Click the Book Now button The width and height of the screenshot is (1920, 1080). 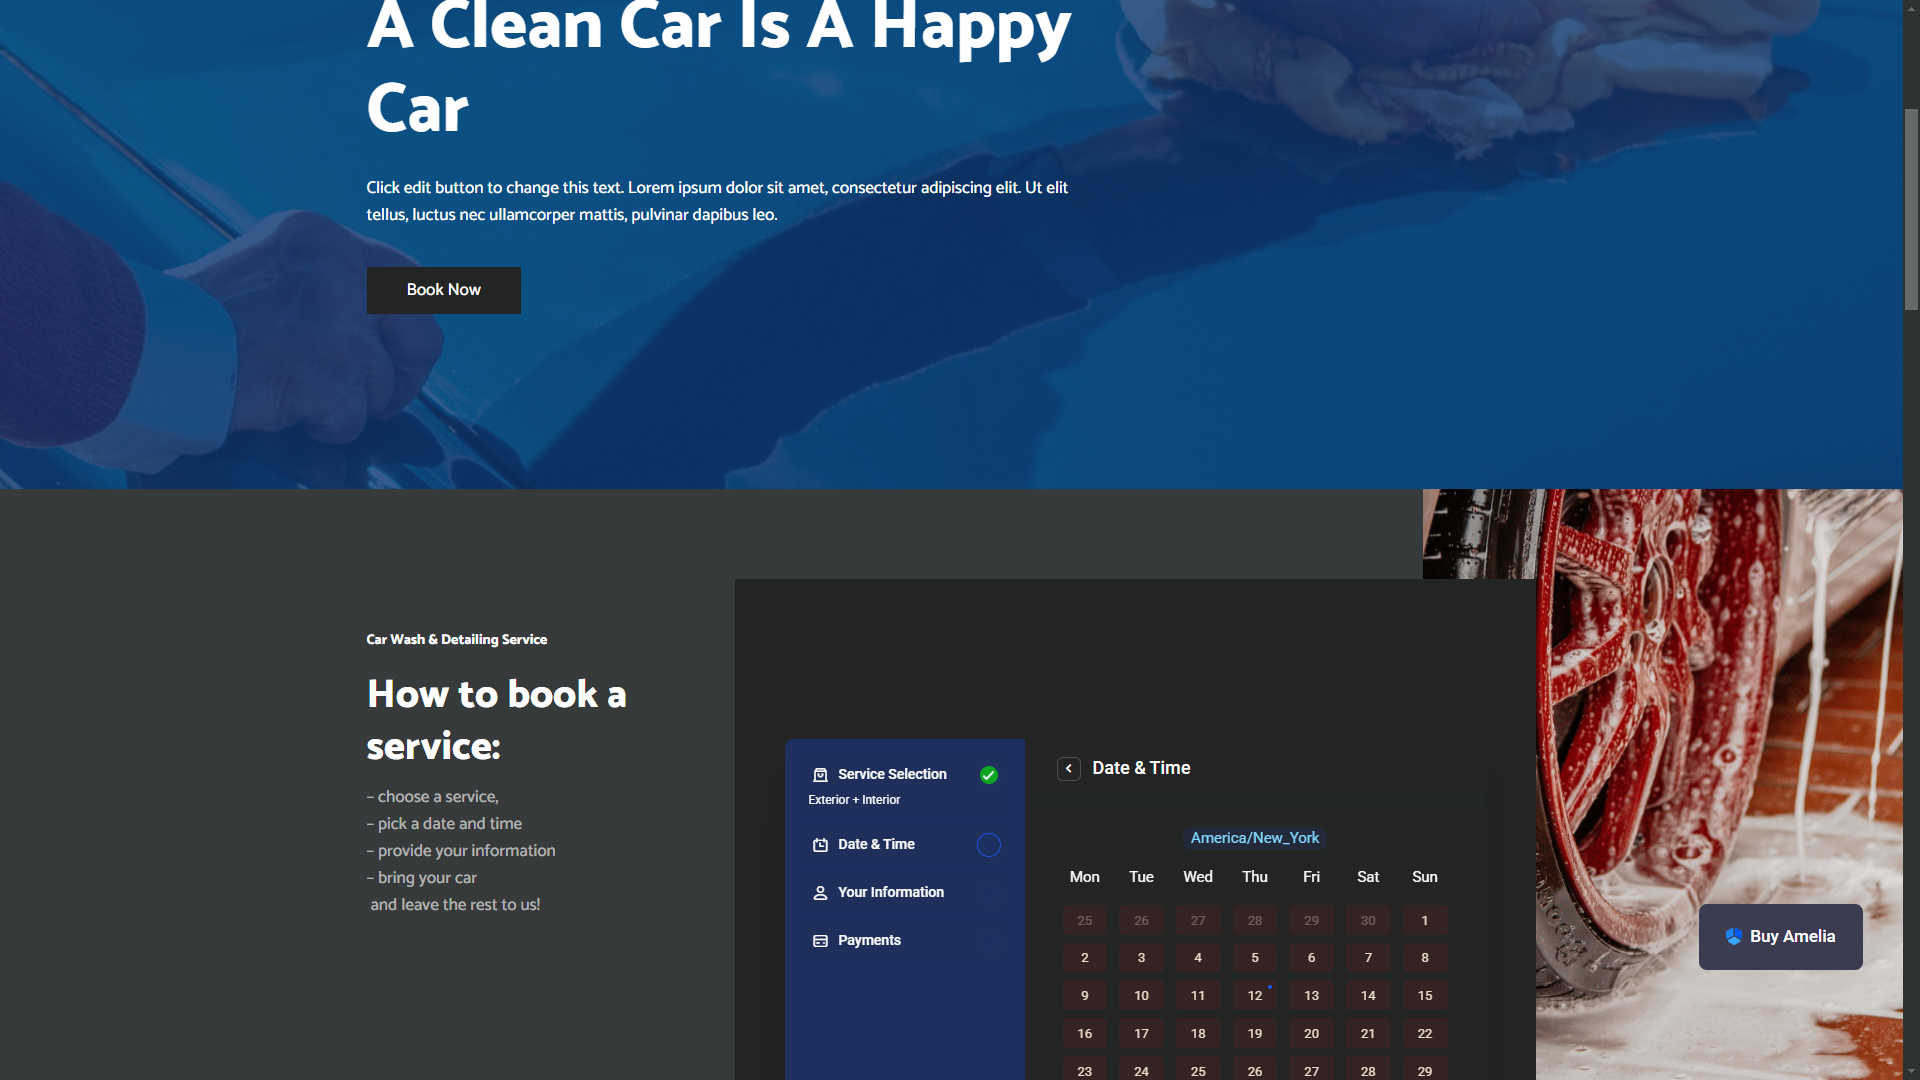[x=443, y=290]
